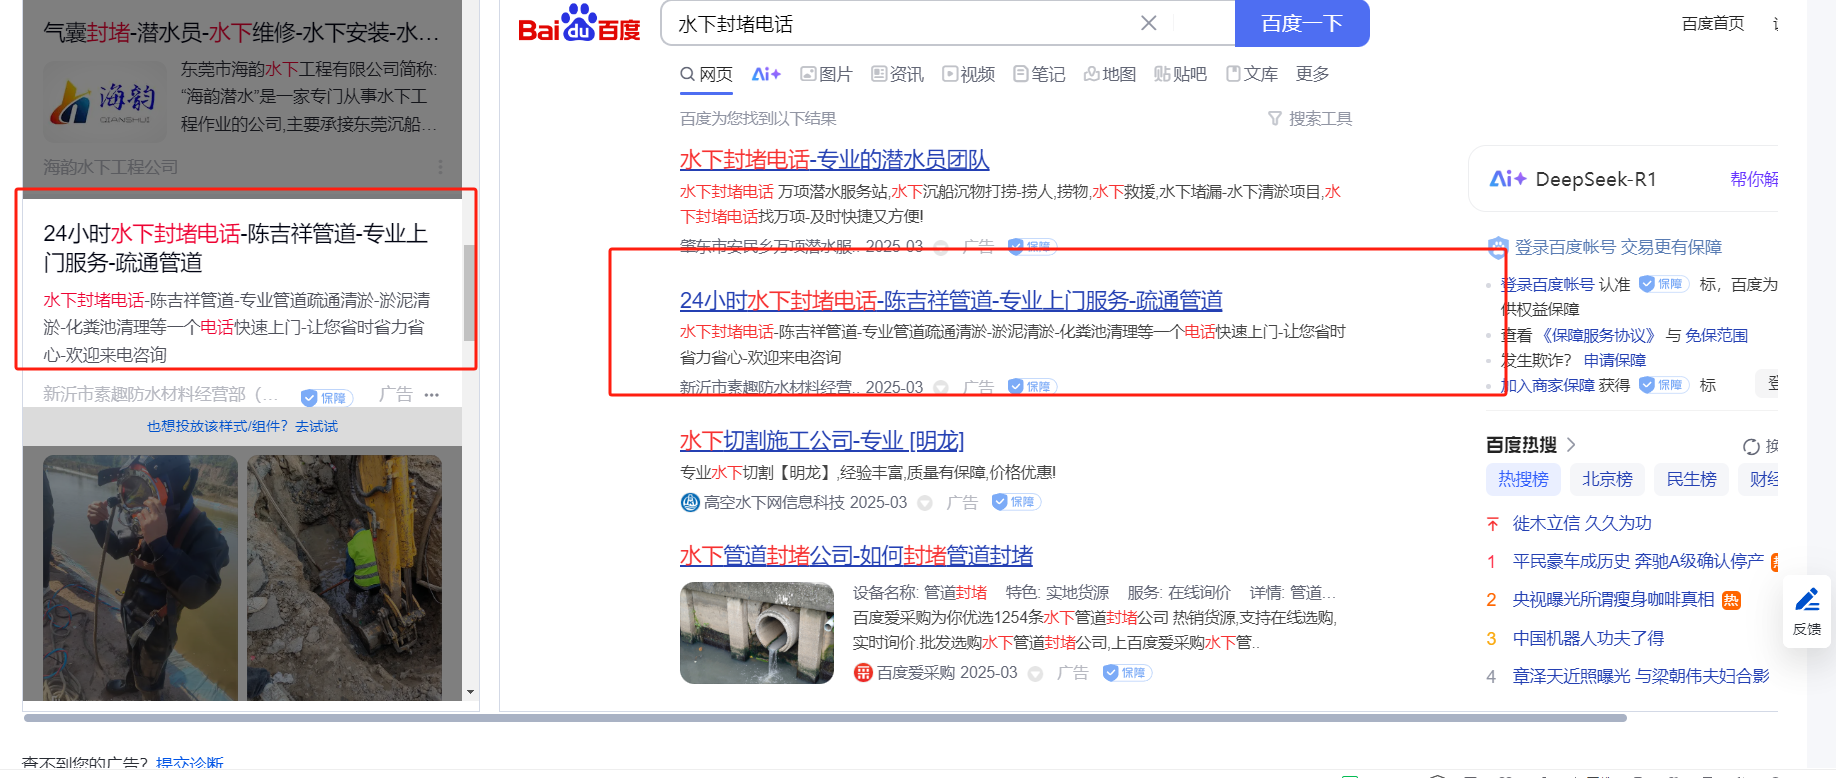Click the 申请保障 link
This screenshot has width=1836, height=778.
(1615, 361)
